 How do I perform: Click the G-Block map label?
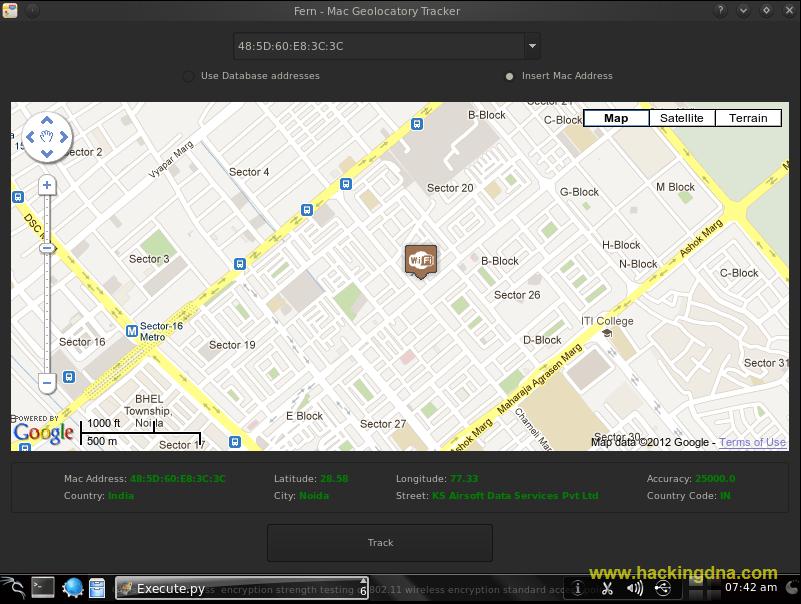click(579, 192)
